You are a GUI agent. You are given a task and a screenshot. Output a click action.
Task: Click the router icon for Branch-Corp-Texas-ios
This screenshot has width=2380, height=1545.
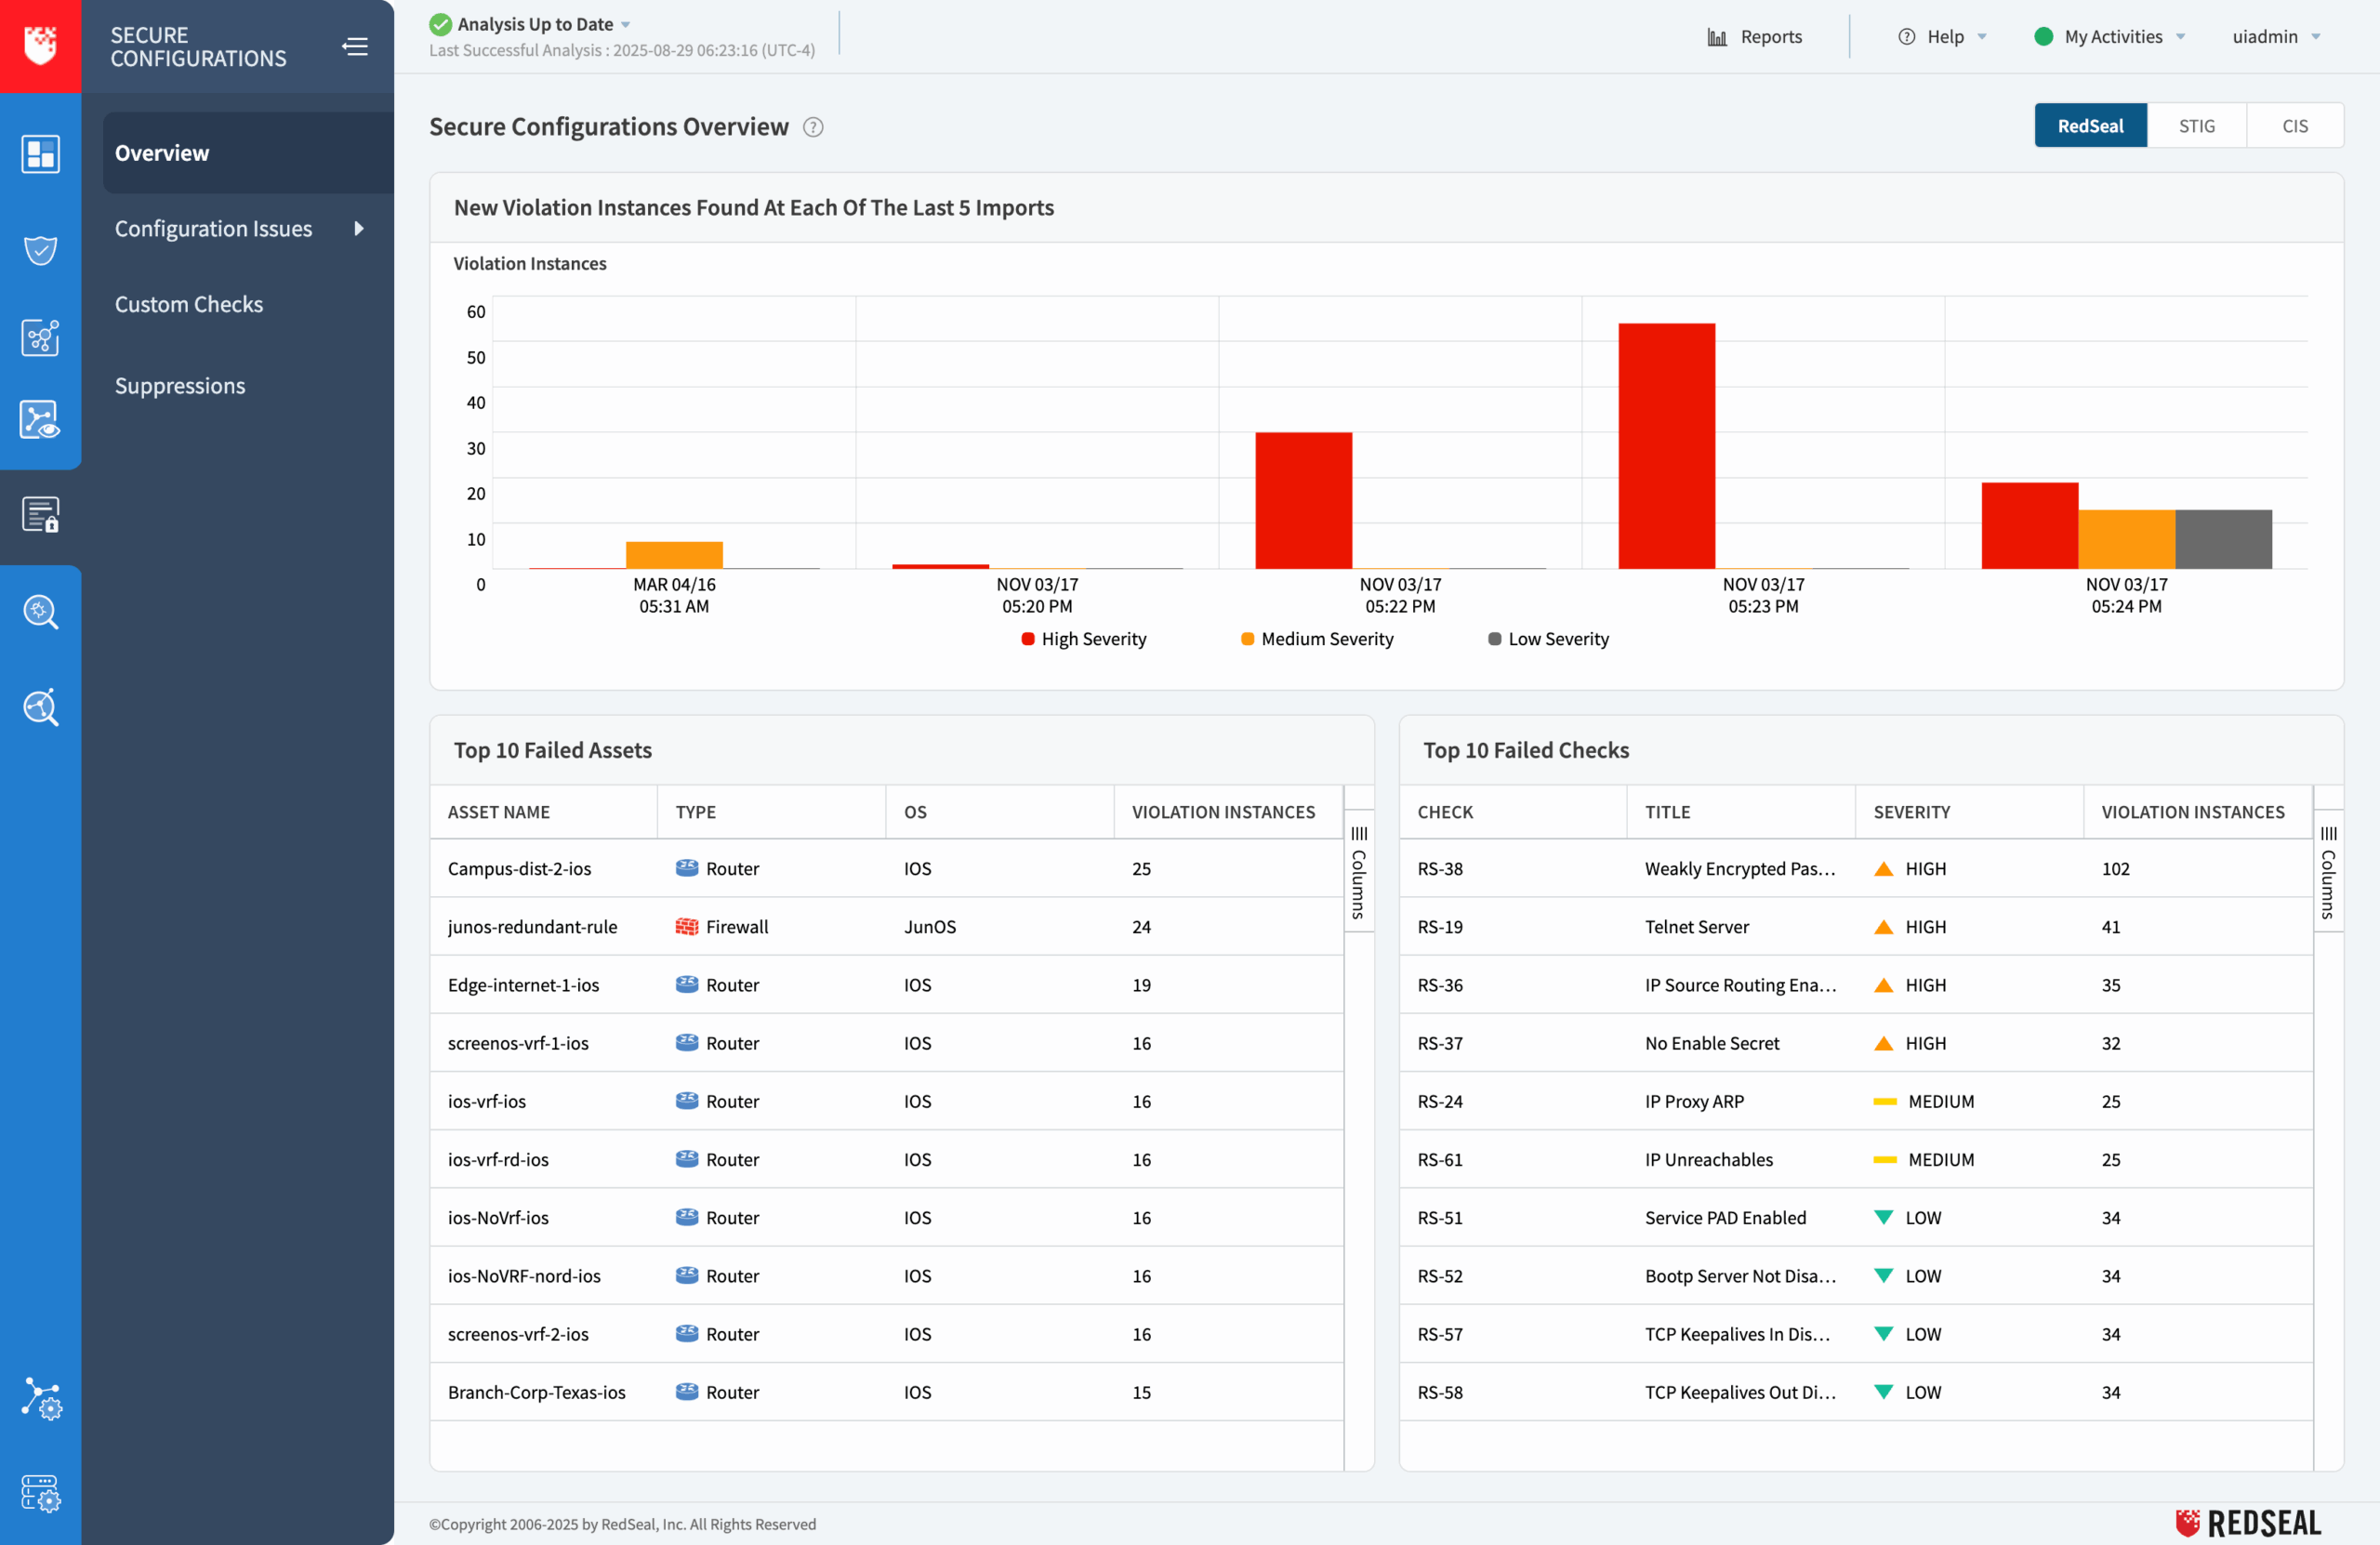[x=687, y=1391]
